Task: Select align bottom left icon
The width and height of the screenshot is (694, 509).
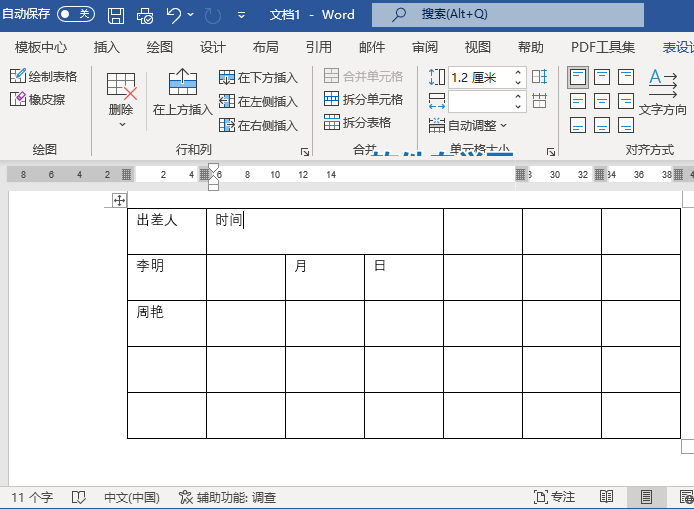Action: coord(578,125)
